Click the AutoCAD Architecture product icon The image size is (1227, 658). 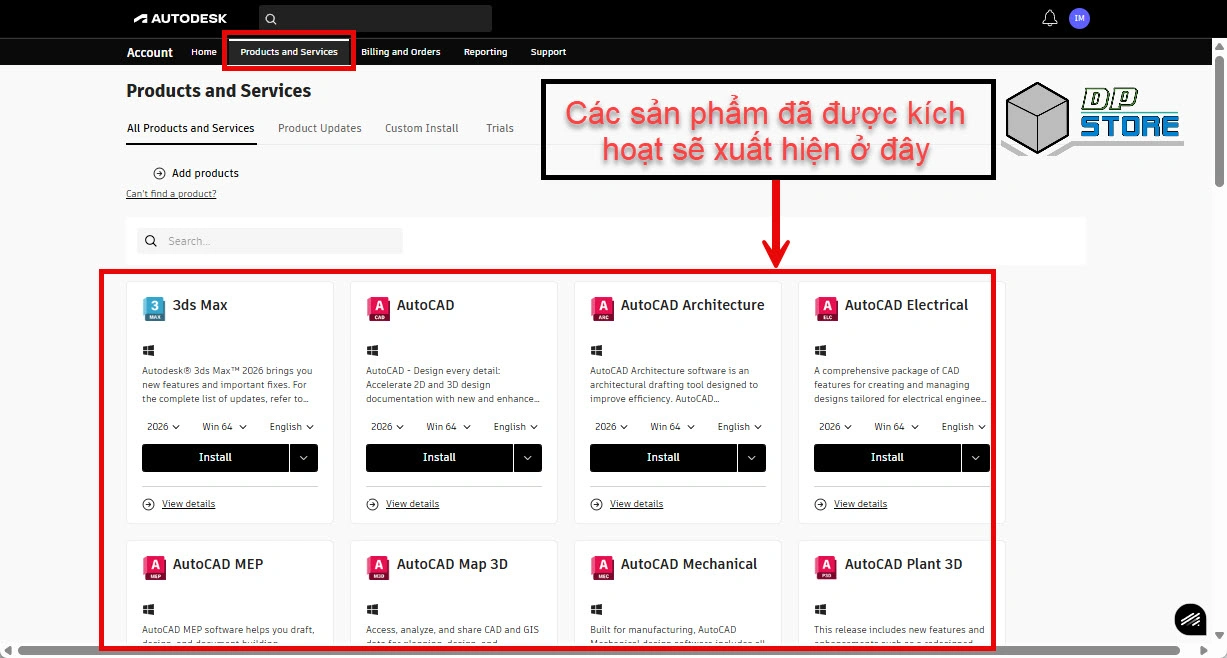[602, 308]
